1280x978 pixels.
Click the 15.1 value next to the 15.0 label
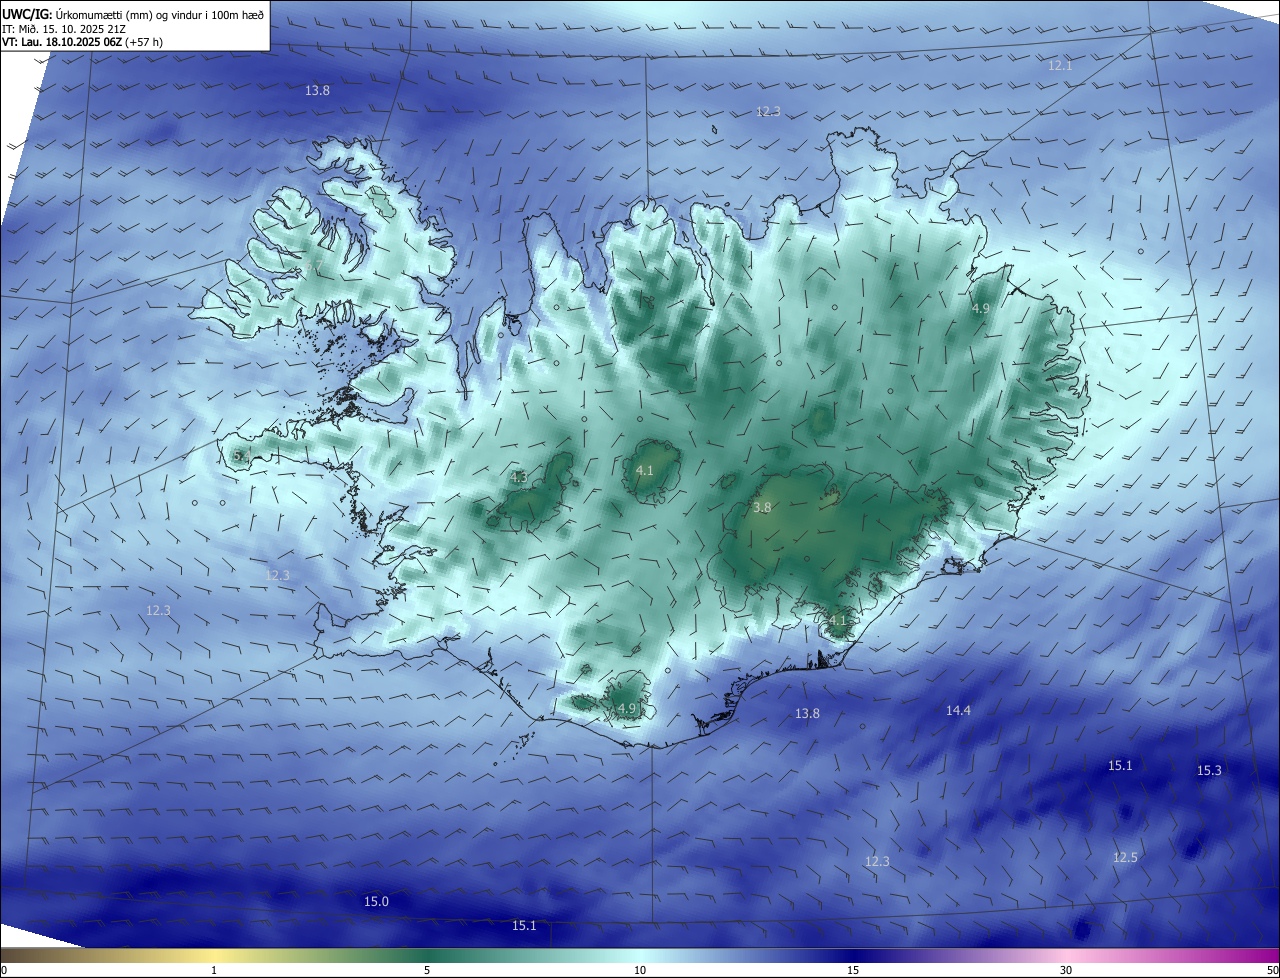(x=524, y=926)
